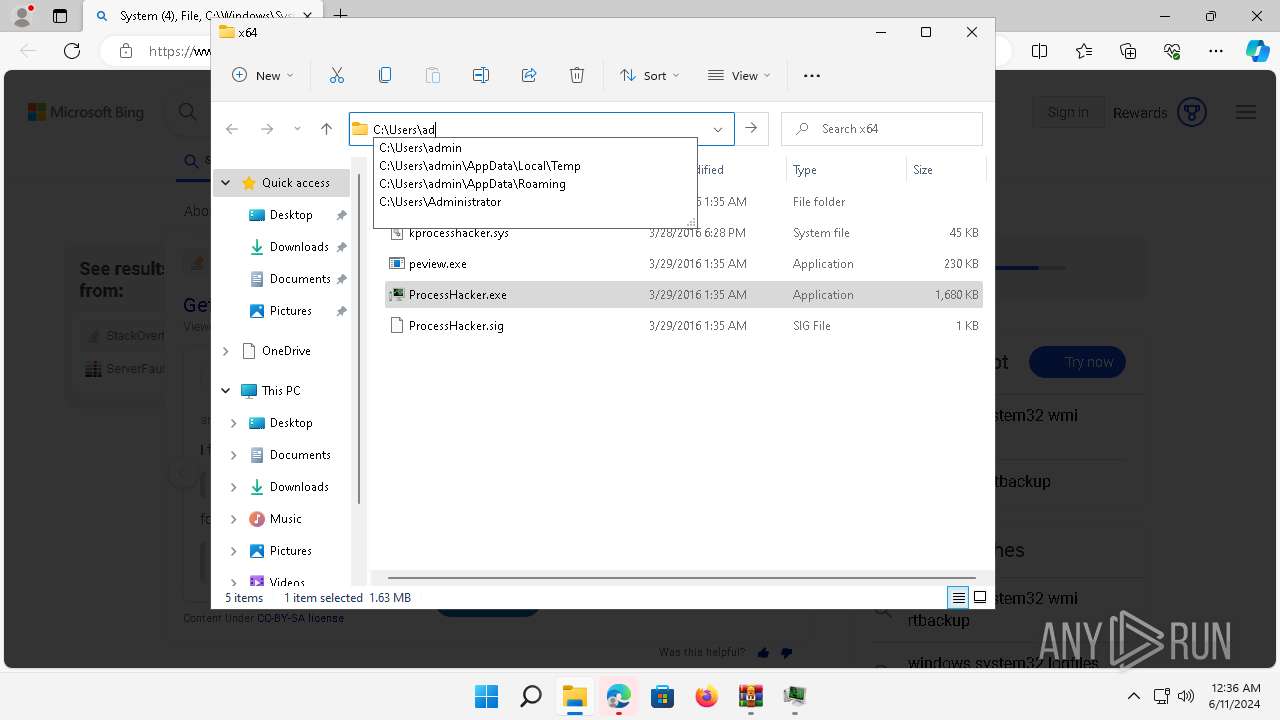Viewport: 1280px width, 720px height.
Task: Go back with the Explorer back arrow
Action: [x=232, y=129]
